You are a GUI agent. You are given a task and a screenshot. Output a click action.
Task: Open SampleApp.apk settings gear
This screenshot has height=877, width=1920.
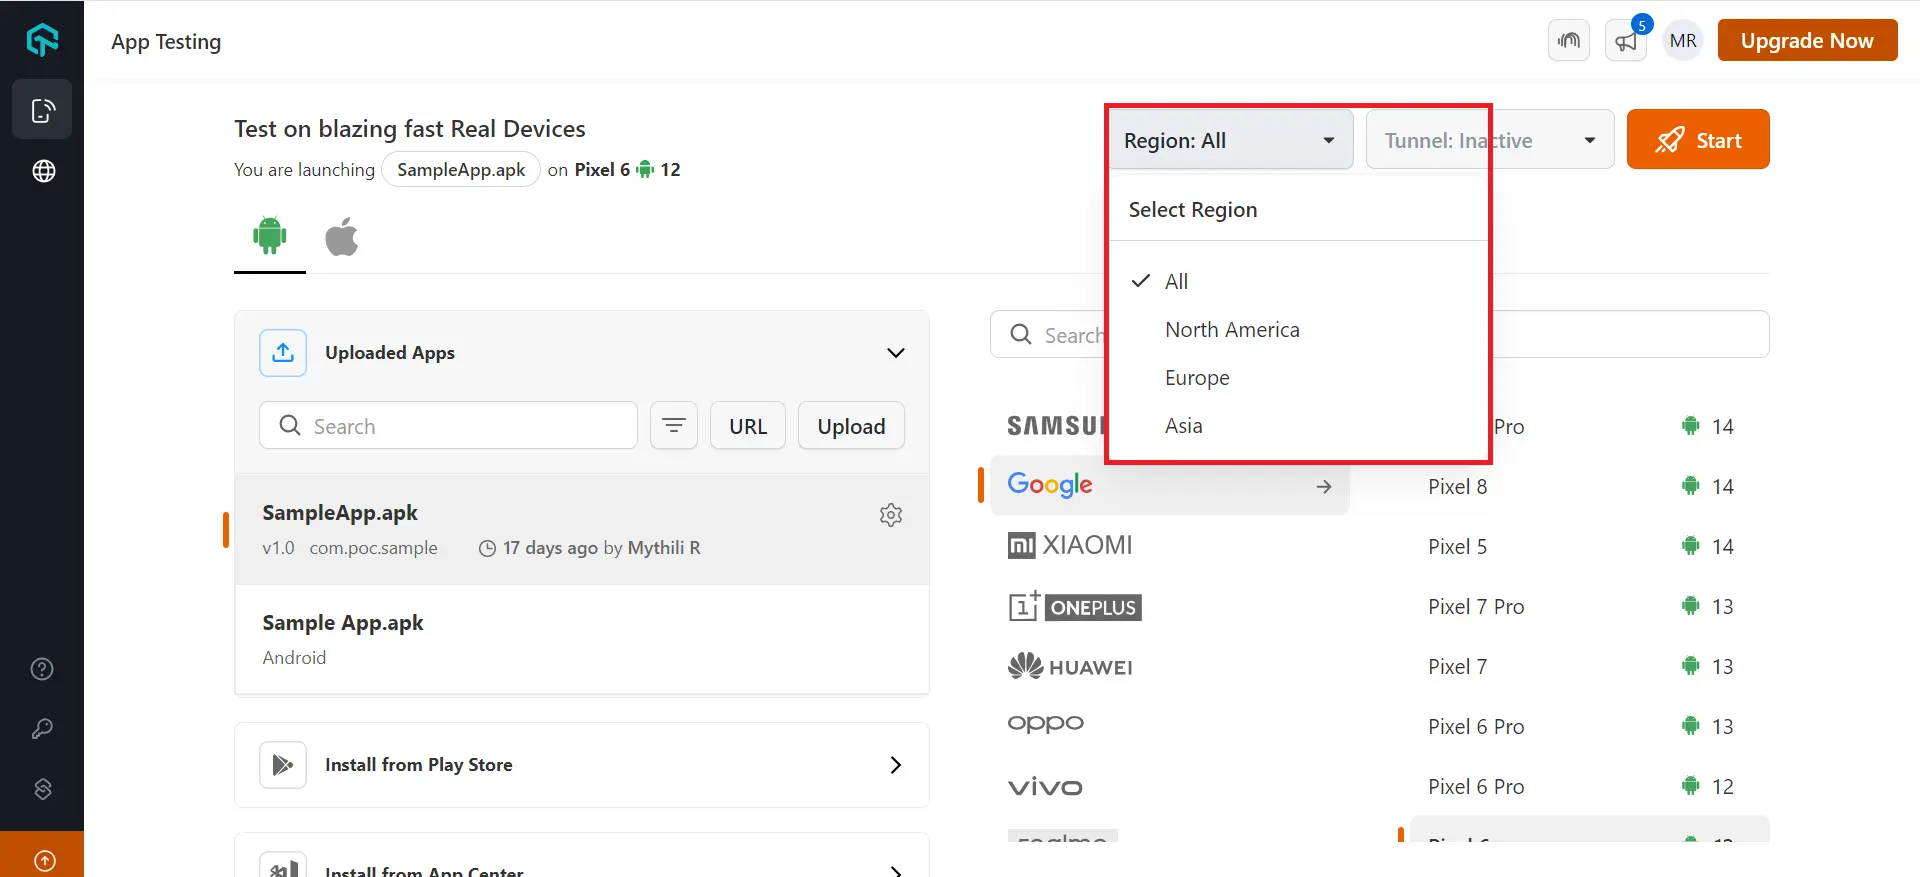click(890, 515)
